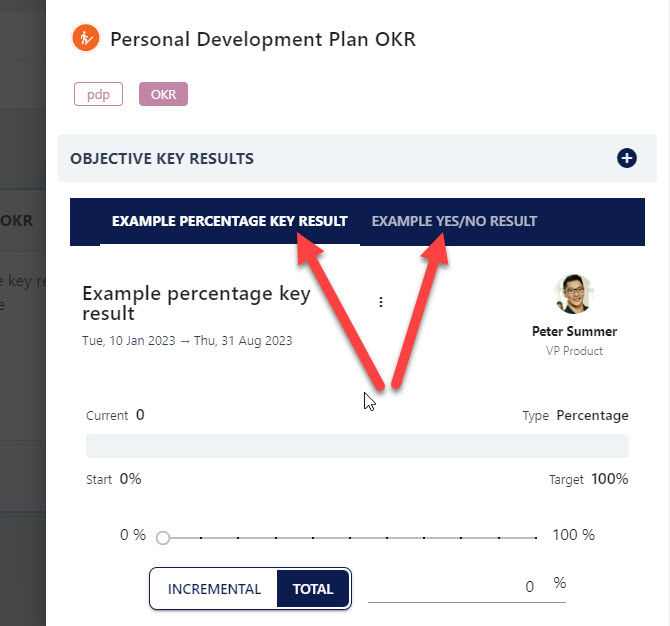Click the 100 % end of slider track
Image resolution: width=670 pixels, height=626 pixels.
(573, 535)
